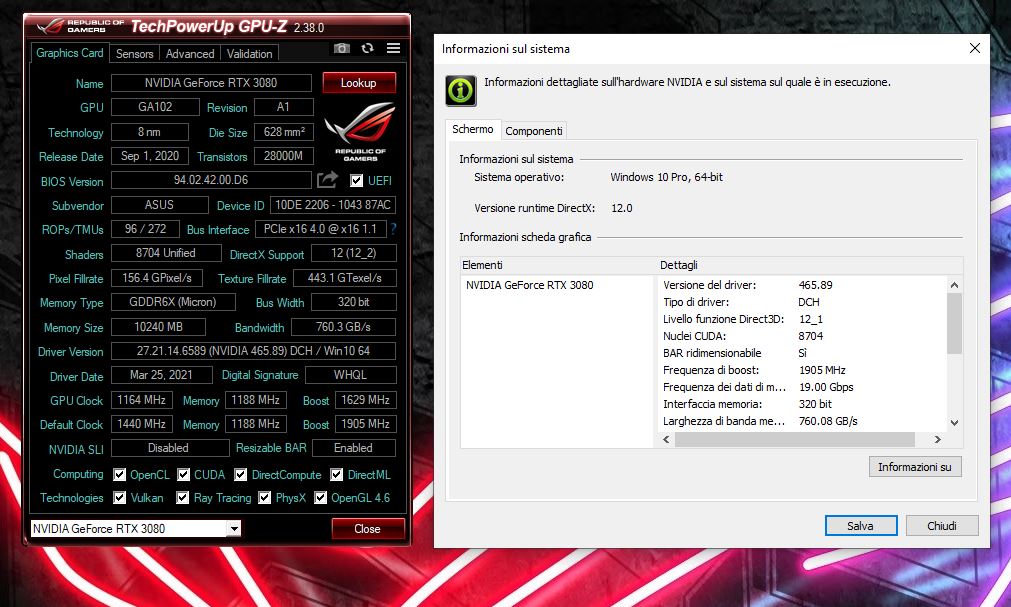Toggle the DirectCompute checkbox

(x=240, y=475)
